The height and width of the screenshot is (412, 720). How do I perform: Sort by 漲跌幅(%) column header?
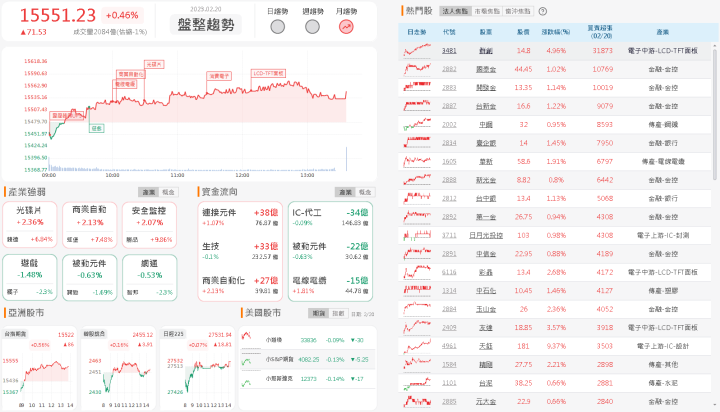tap(556, 32)
